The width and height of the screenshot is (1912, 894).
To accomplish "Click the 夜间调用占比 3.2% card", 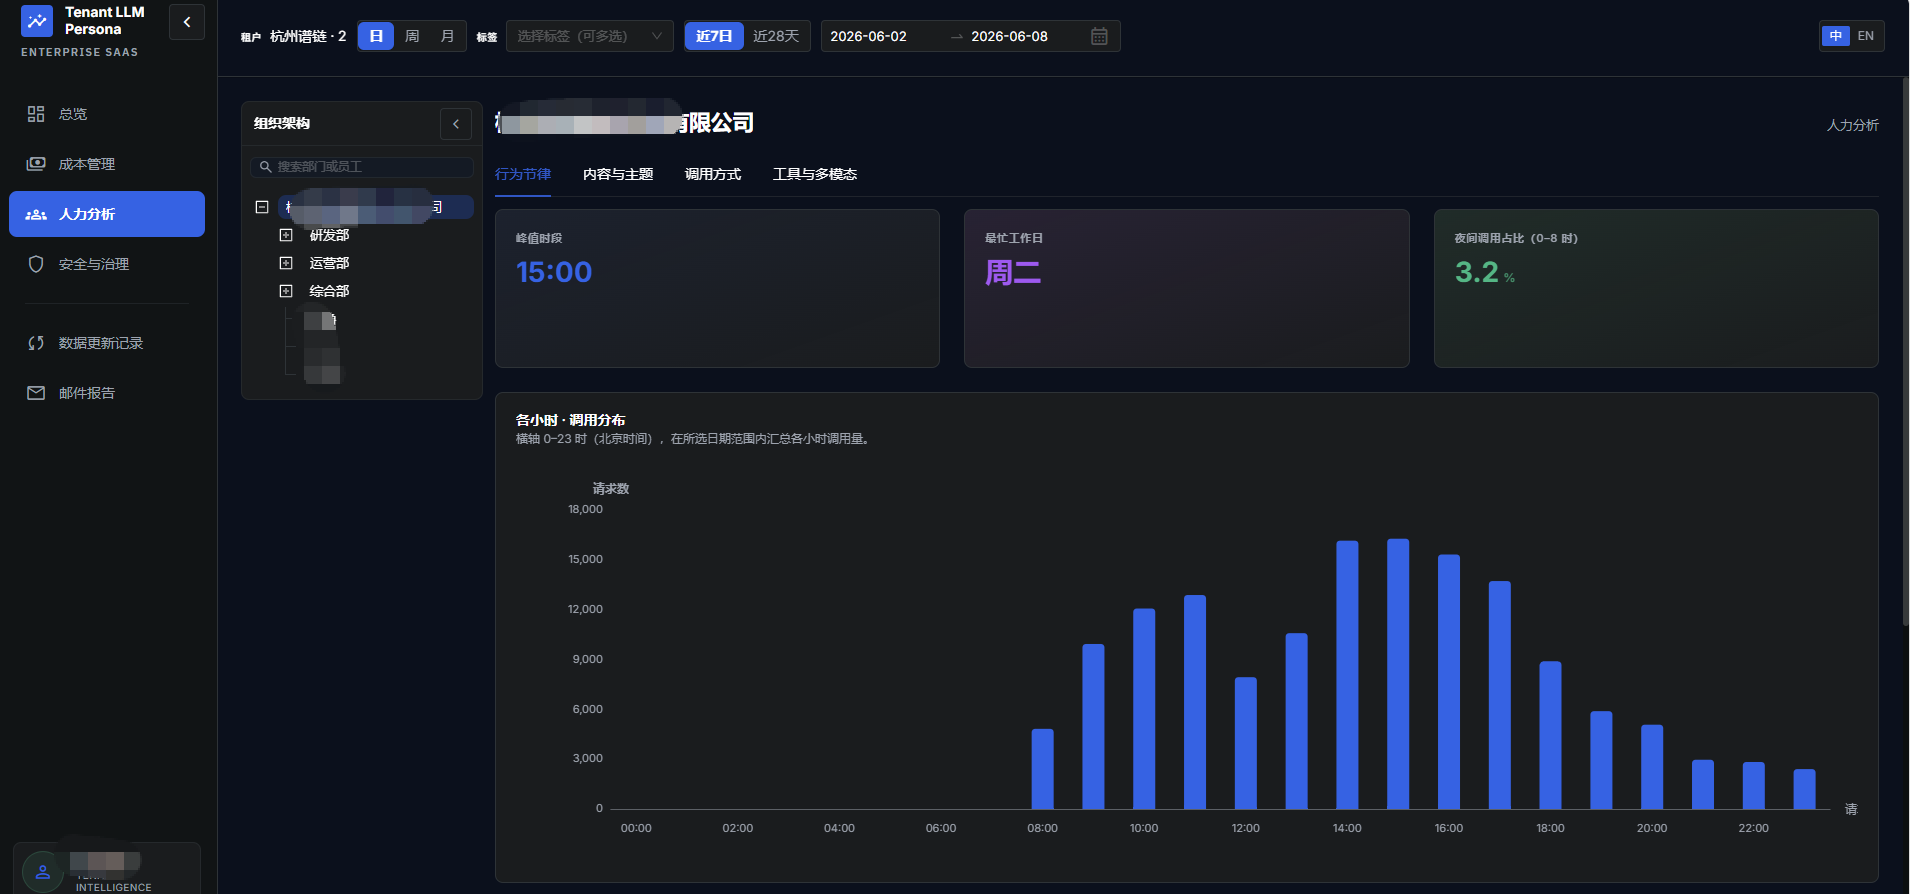I will click(x=1656, y=288).
